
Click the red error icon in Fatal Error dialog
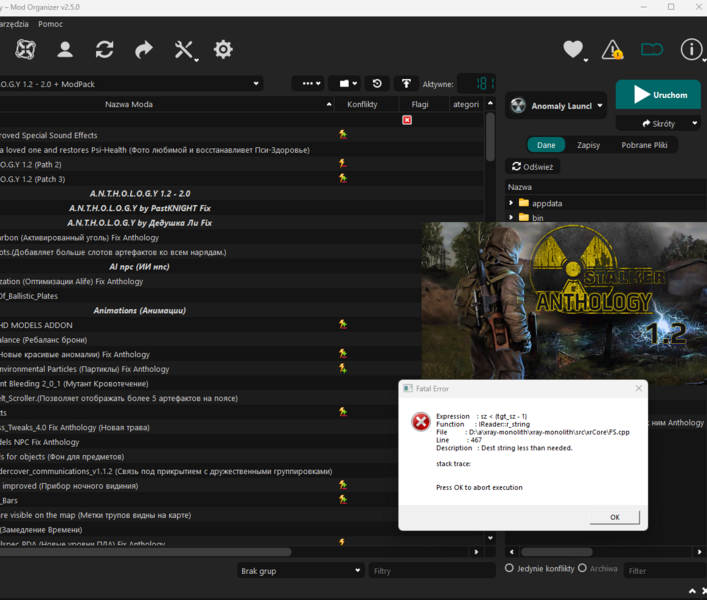pos(421,422)
